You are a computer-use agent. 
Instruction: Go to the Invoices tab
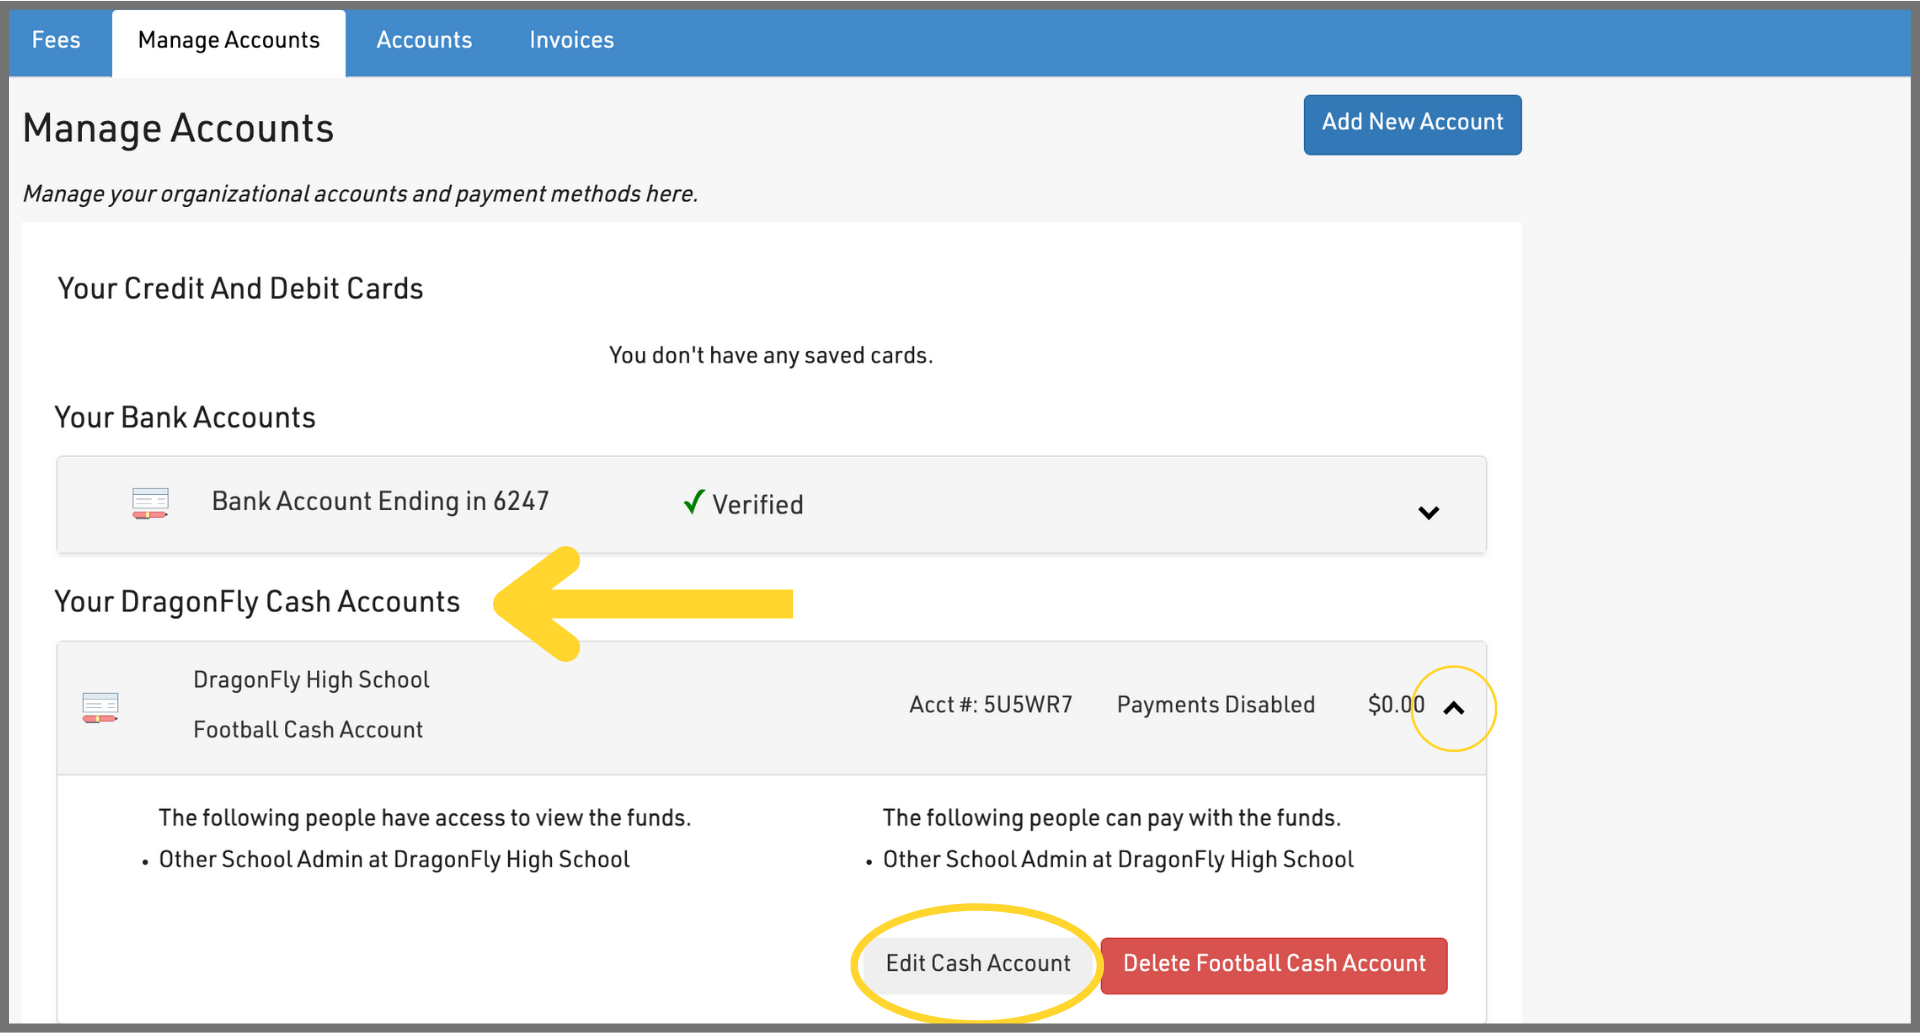571,41
